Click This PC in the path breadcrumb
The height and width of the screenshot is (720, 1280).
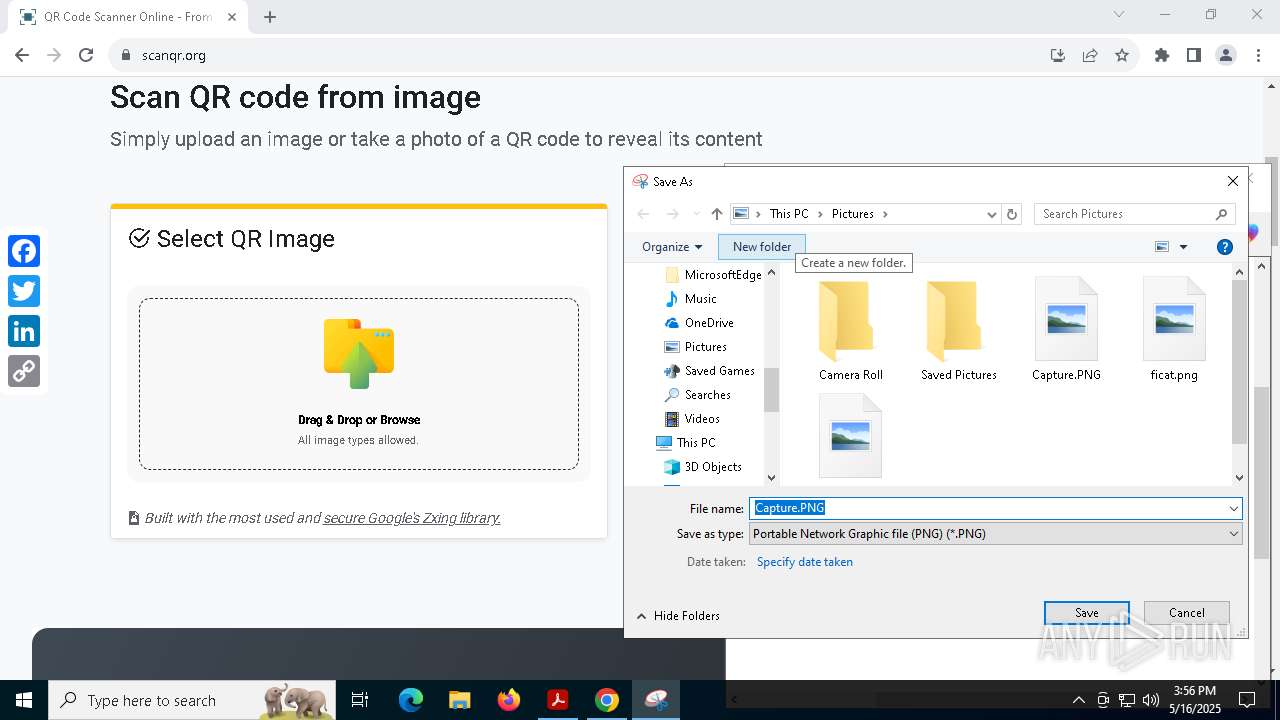[x=789, y=214]
